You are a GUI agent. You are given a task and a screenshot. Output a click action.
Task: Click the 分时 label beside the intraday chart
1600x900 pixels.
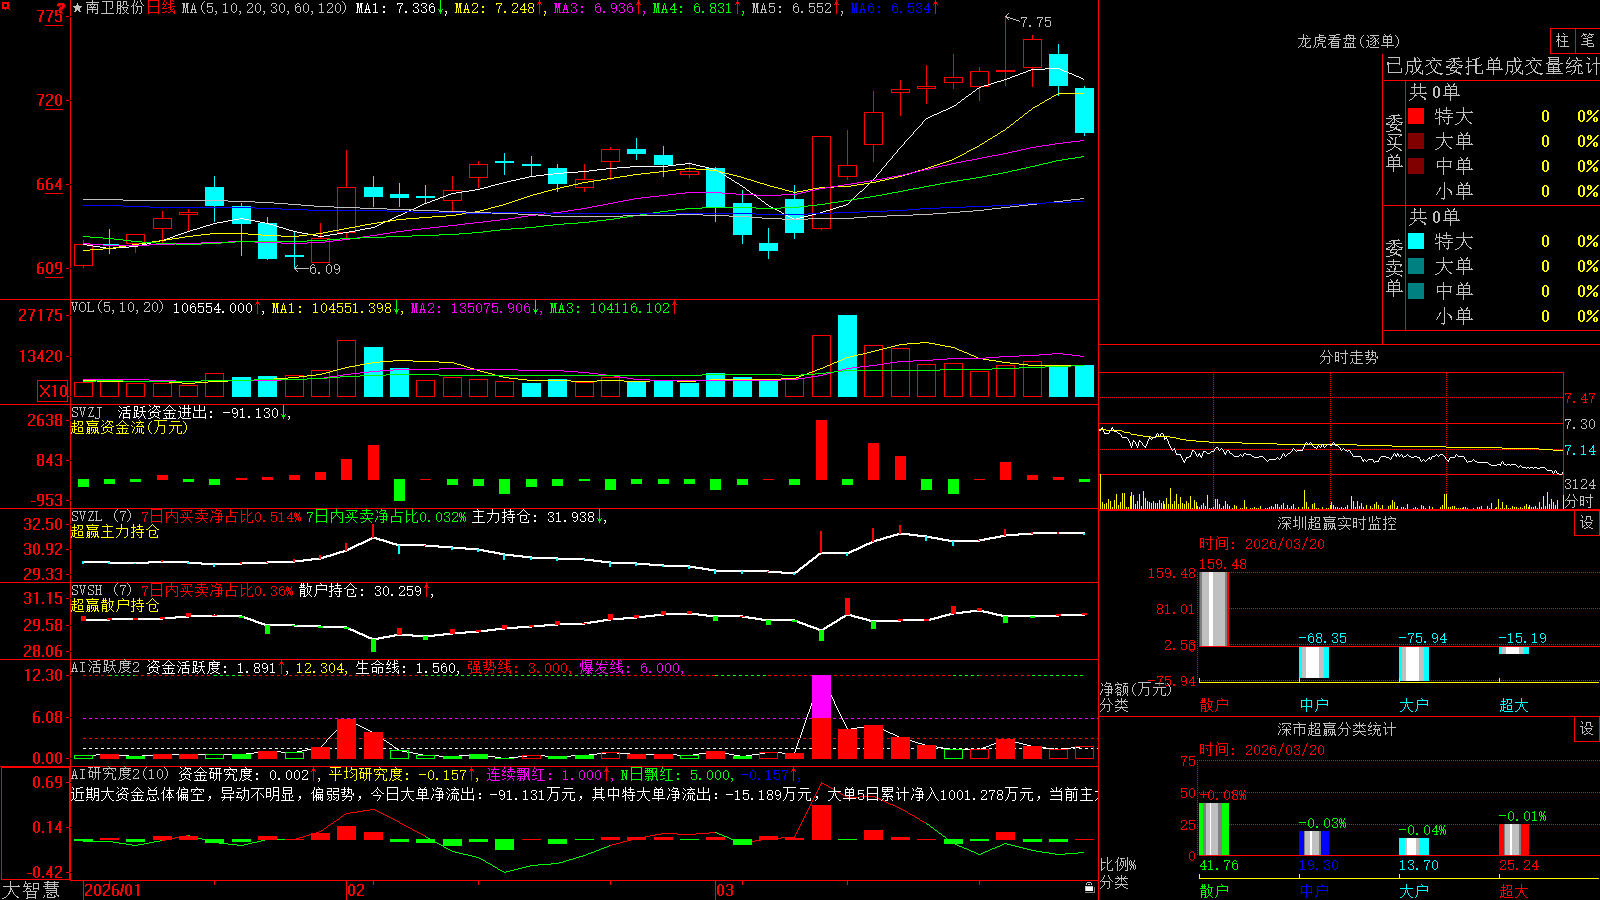[1579, 501]
